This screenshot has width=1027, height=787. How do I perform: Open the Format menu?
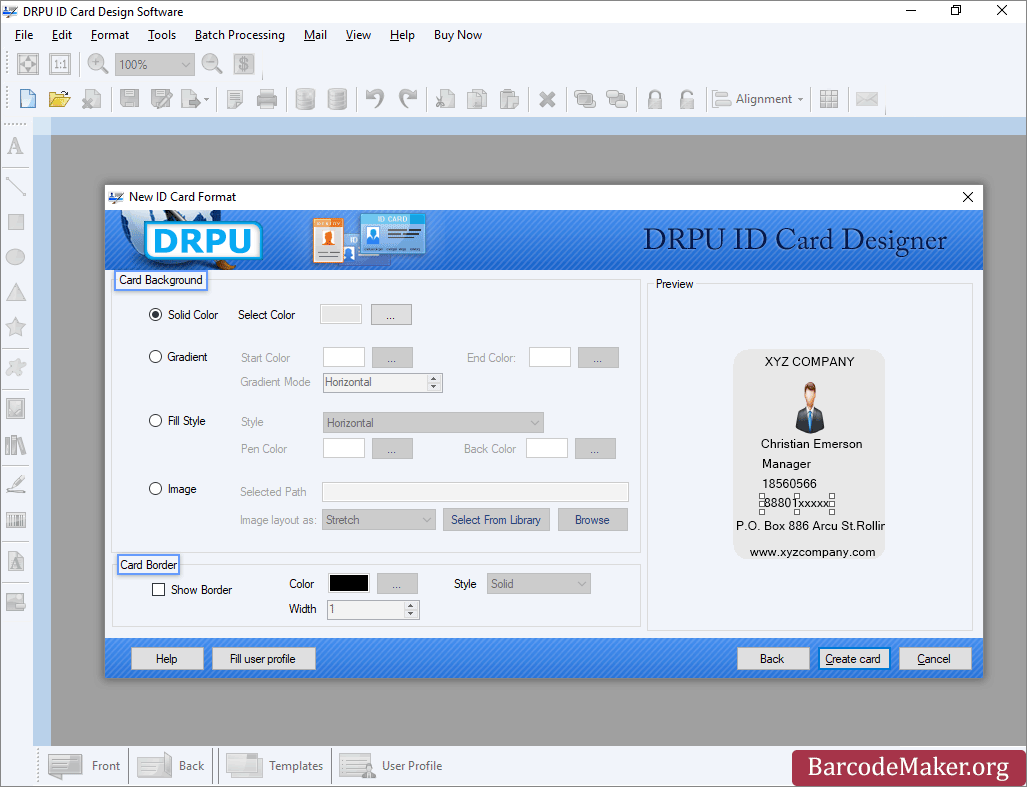click(x=109, y=35)
